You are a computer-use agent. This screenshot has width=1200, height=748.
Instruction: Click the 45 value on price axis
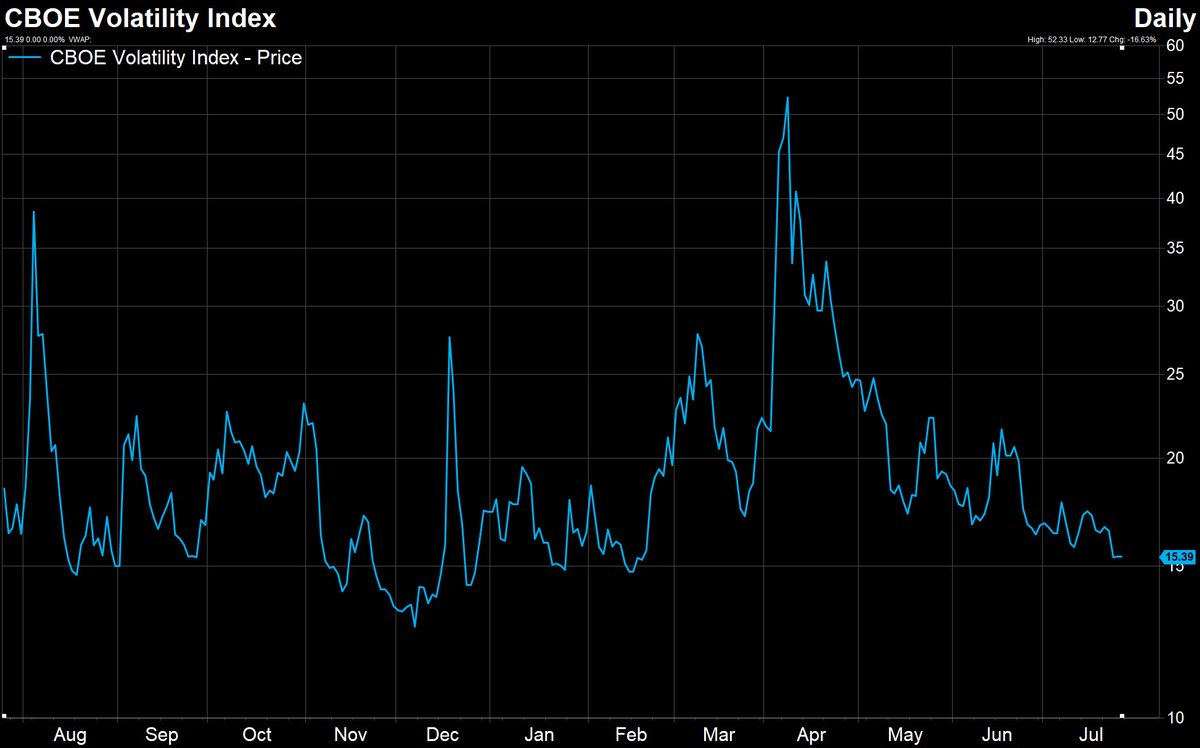pyautogui.click(x=1175, y=154)
